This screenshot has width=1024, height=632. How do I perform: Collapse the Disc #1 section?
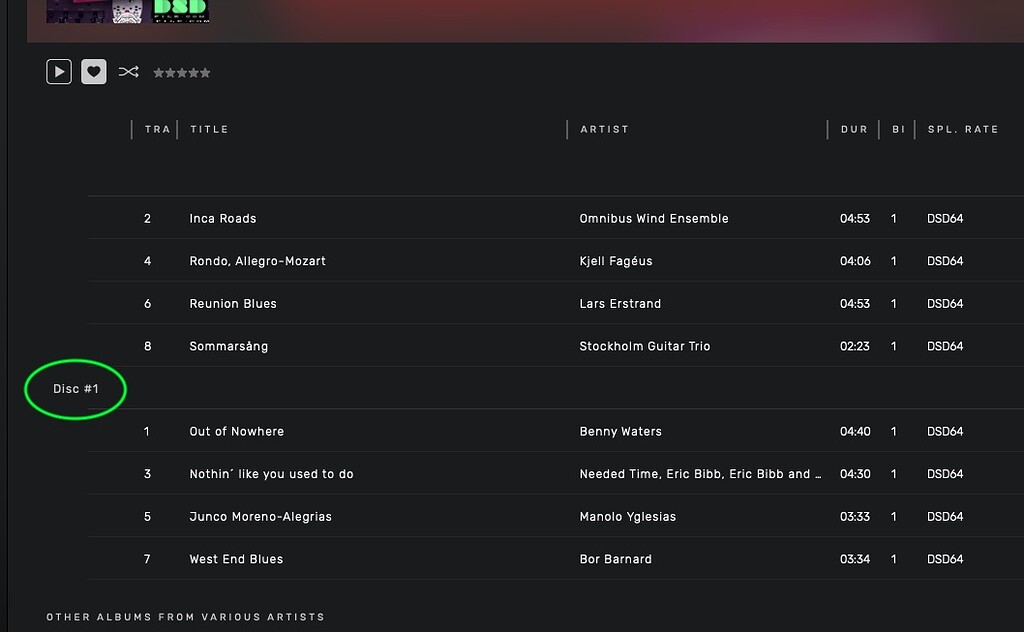(x=74, y=389)
